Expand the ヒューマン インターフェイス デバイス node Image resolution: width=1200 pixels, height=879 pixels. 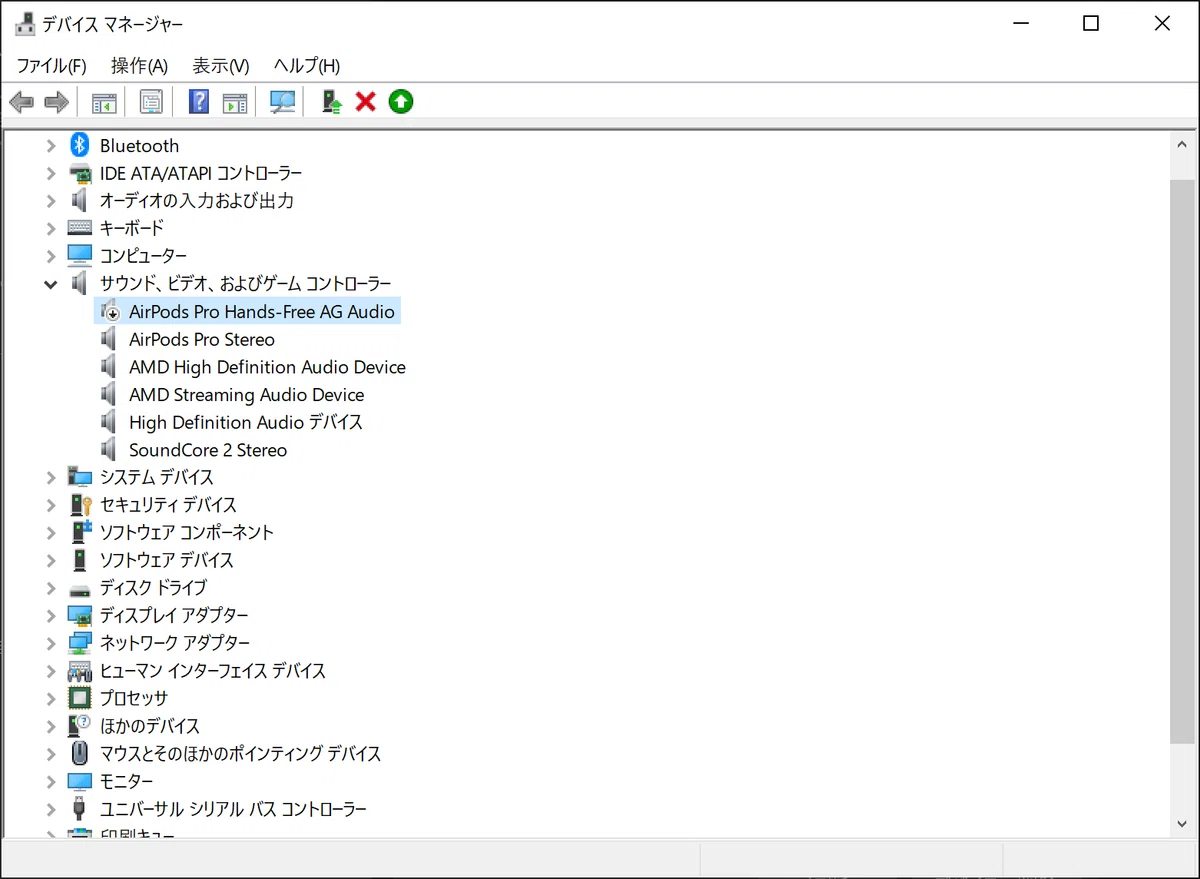point(50,671)
